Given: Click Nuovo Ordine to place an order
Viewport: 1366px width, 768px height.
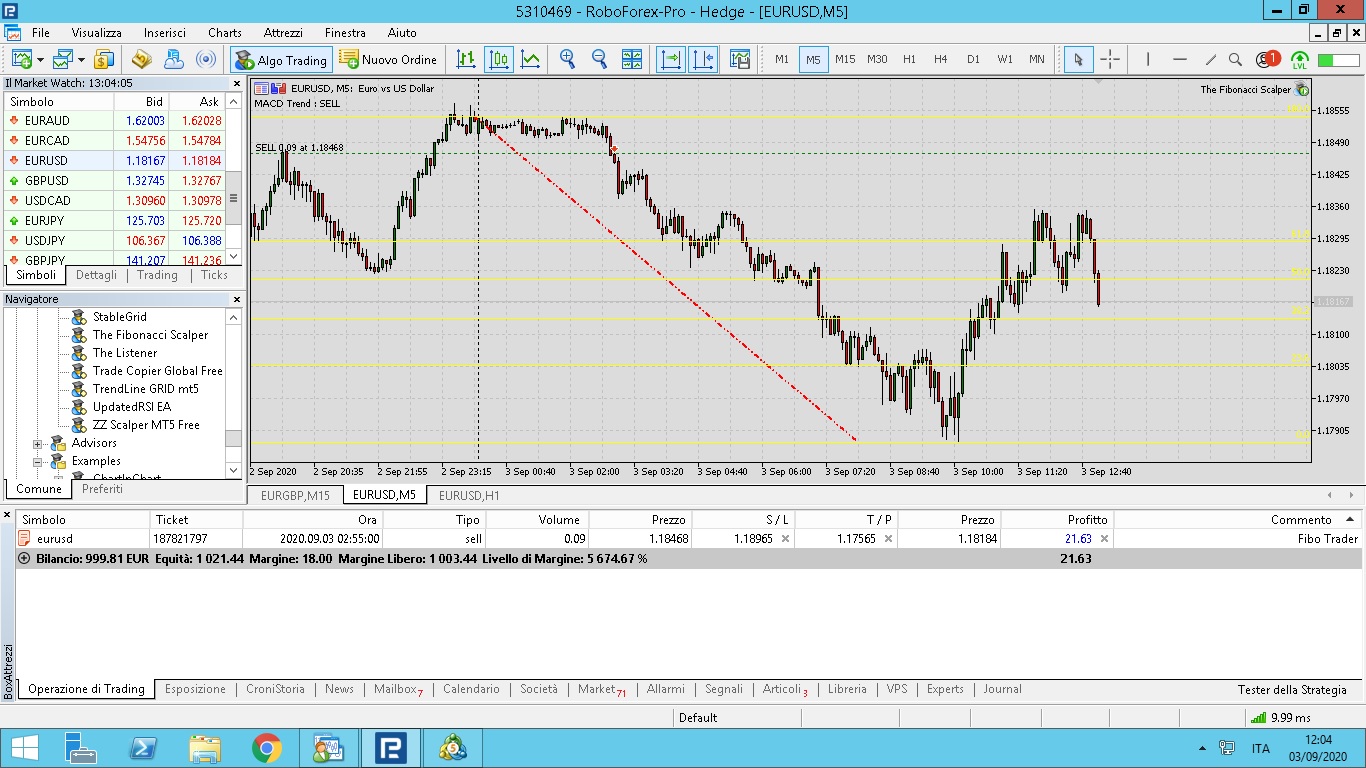Looking at the screenshot, I should point(388,60).
